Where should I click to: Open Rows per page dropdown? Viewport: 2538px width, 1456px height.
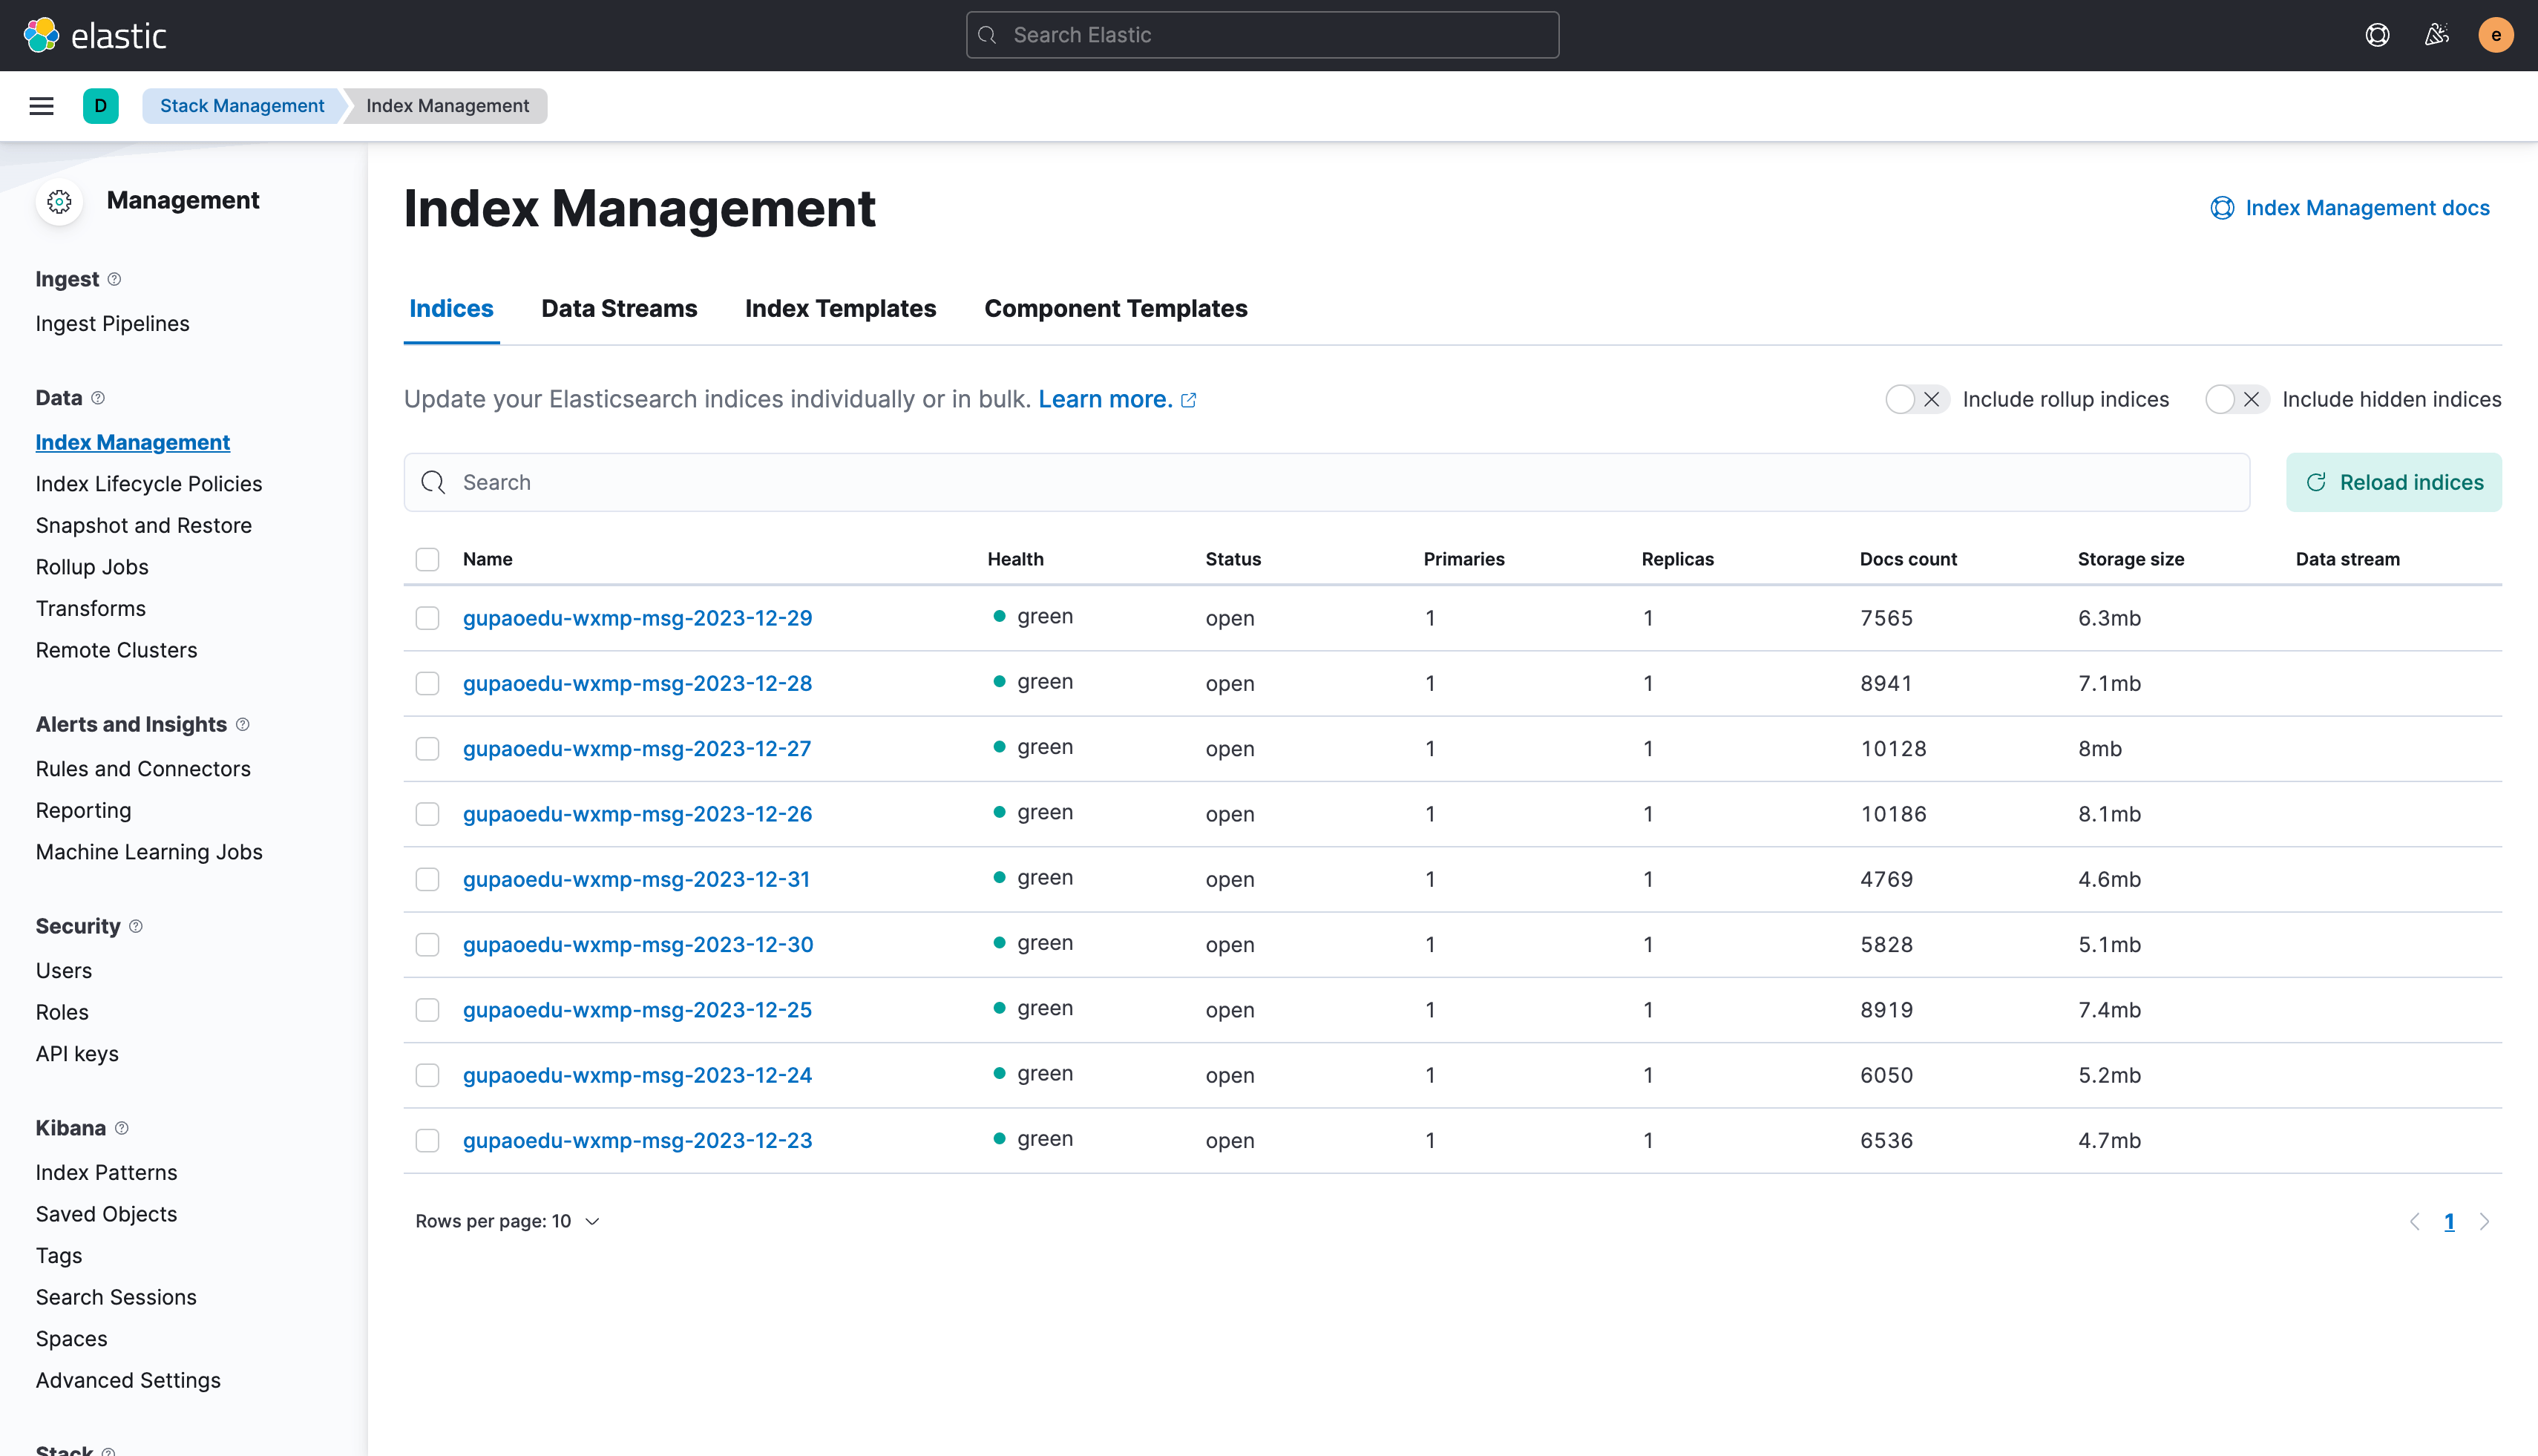[507, 1221]
